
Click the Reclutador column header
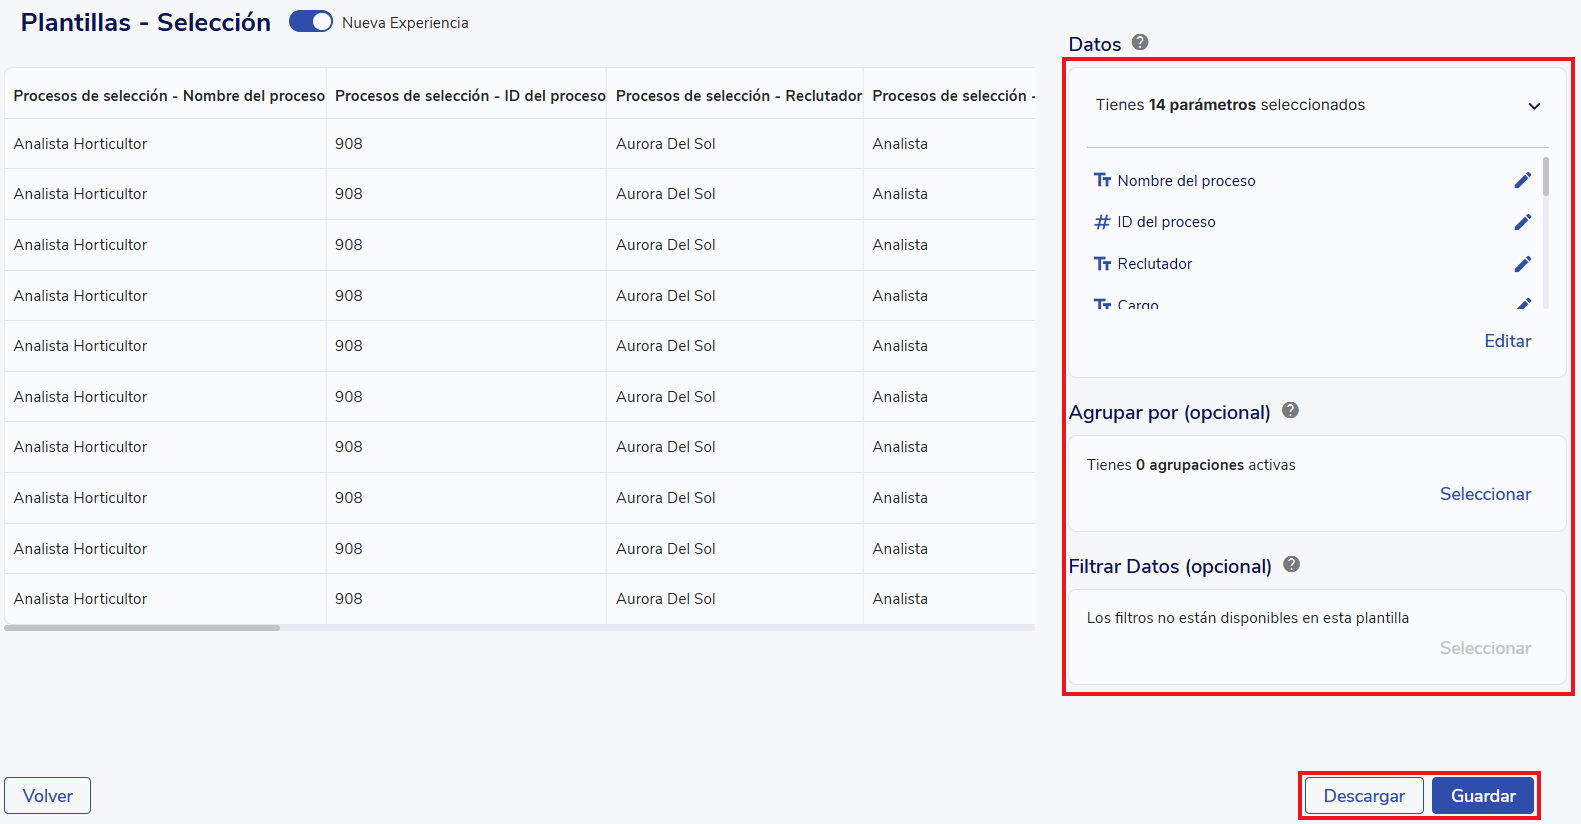tap(738, 96)
